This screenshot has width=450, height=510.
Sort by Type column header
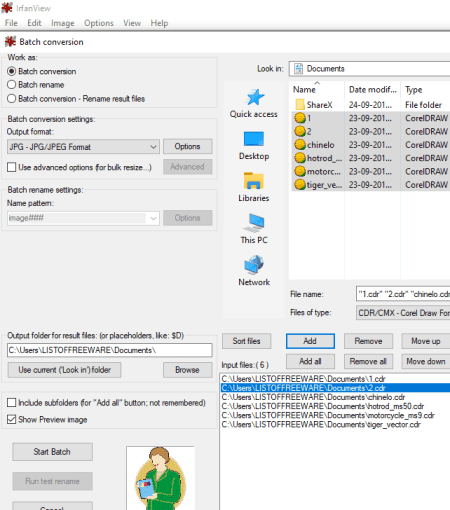pos(426,89)
